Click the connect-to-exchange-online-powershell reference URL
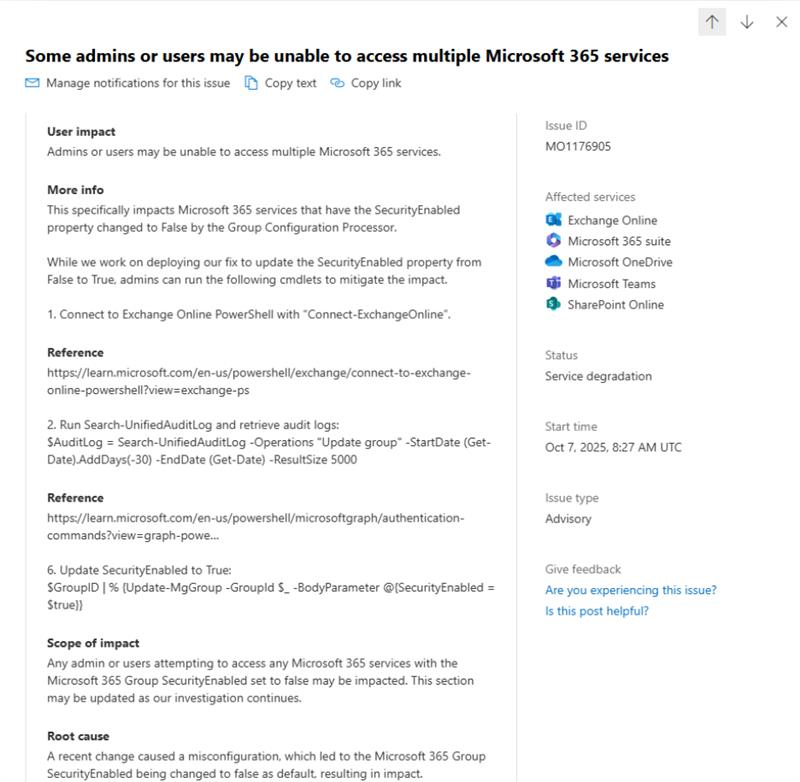The image size is (800, 782). (x=259, y=382)
